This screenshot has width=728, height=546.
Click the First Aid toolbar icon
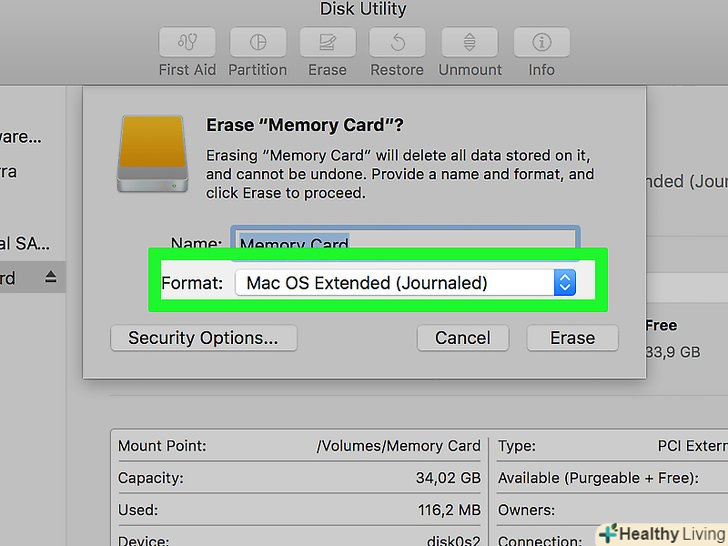[x=187, y=44]
